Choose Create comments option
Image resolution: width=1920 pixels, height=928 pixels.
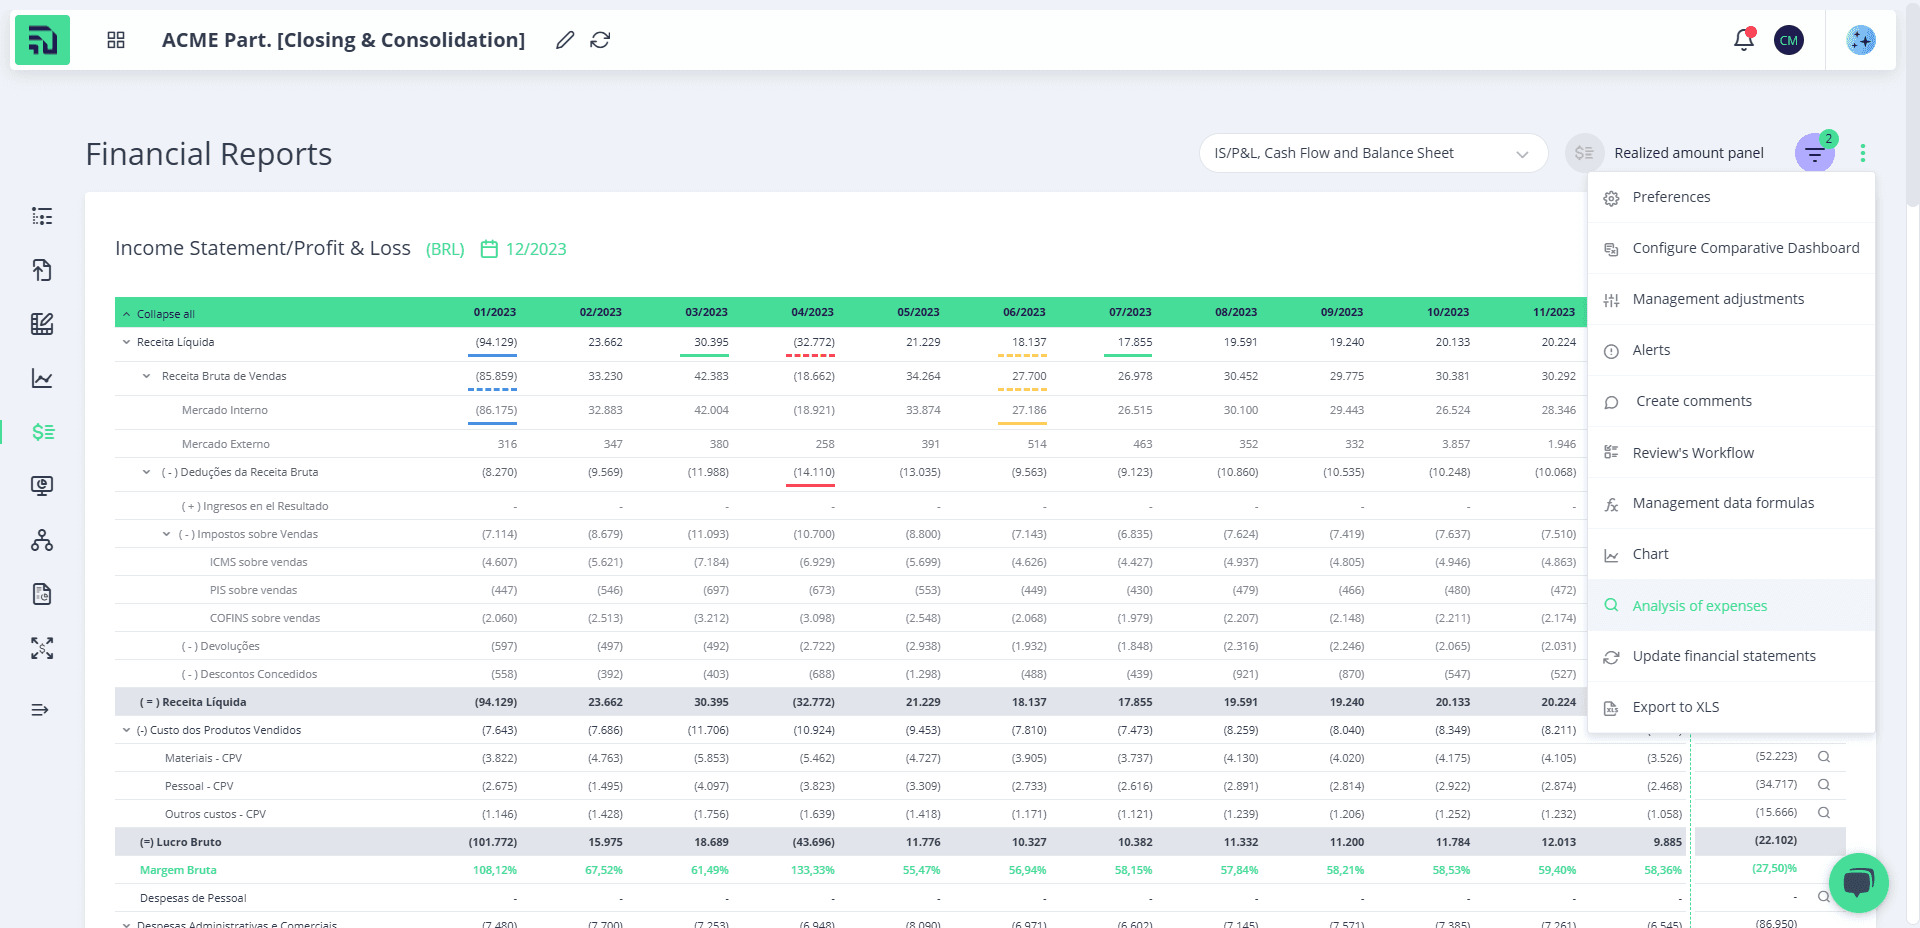(1731, 401)
